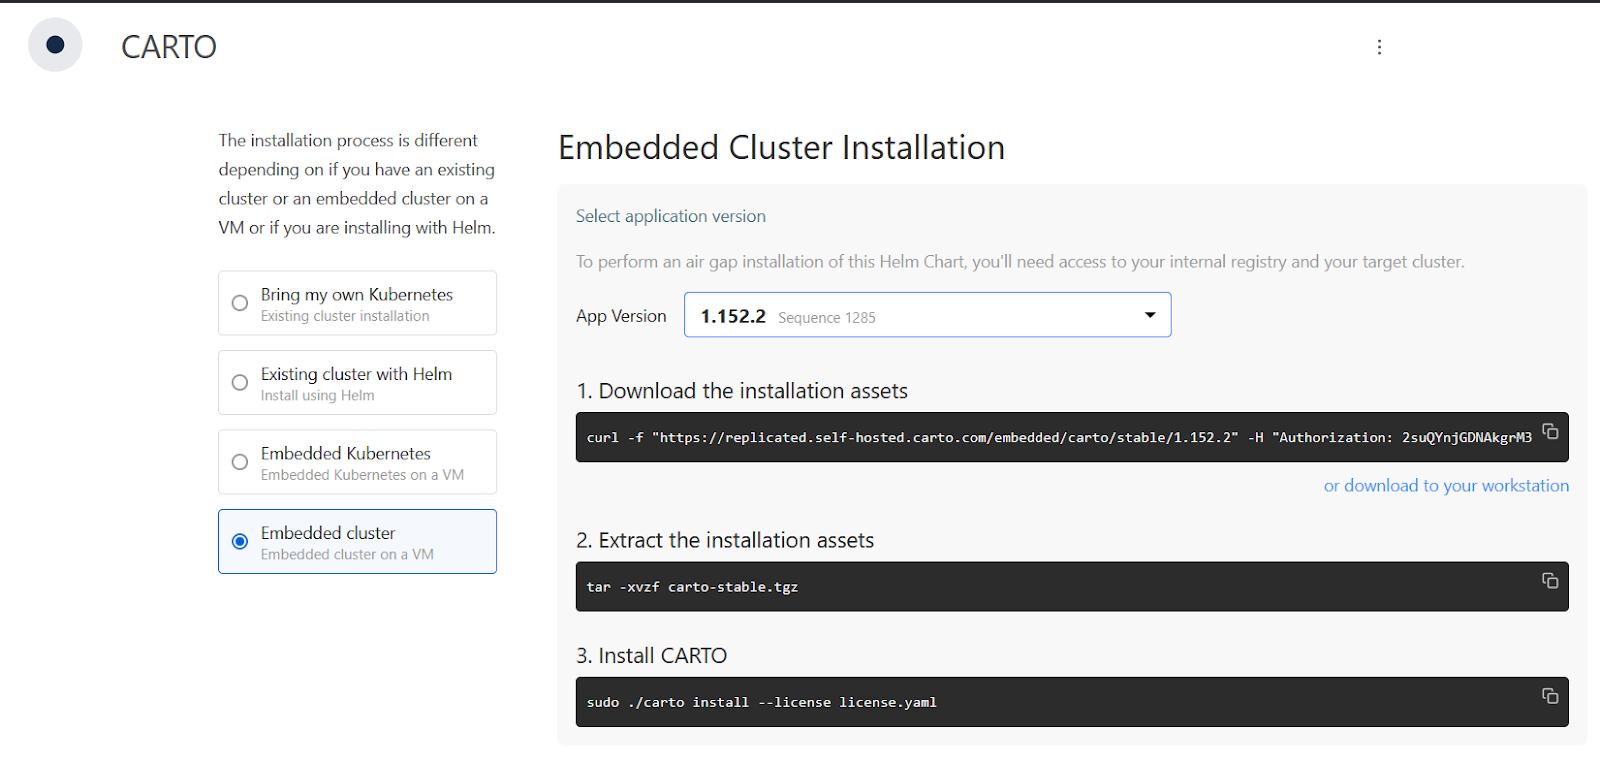Click the 'Embedded Kubernetes on a VM' card
Screen dimensions: 1600x762
[362, 475]
